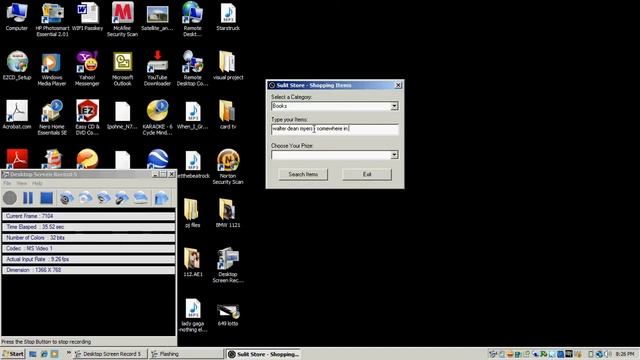
Task: Select the Satellite image file icon
Action: pyautogui.click(x=157, y=17)
